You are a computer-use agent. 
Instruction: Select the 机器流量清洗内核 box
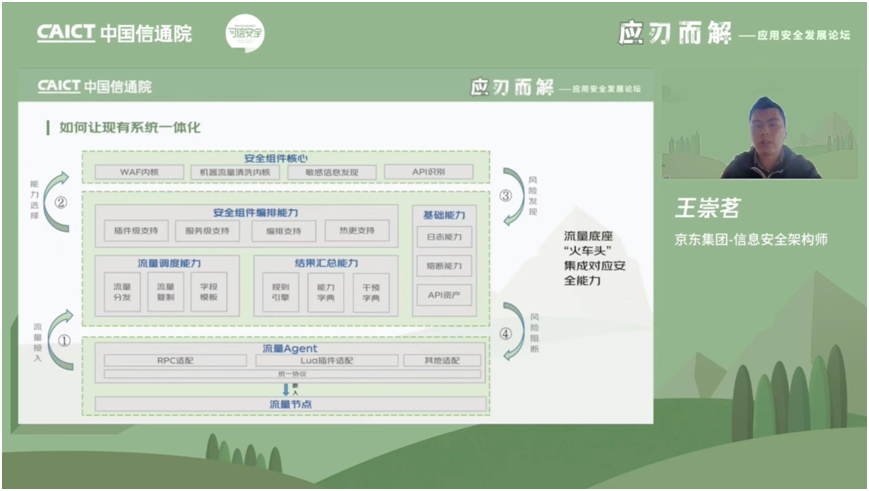click(235, 172)
